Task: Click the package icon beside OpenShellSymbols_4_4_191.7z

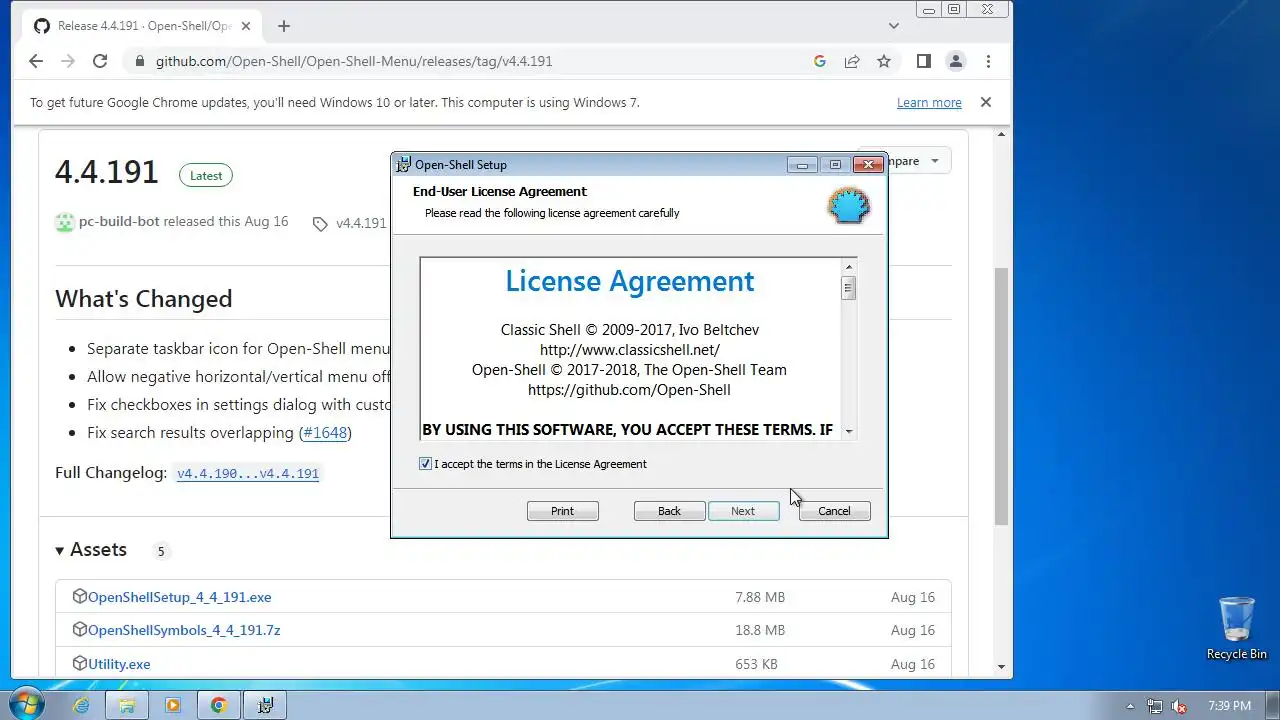Action: point(80,629)
